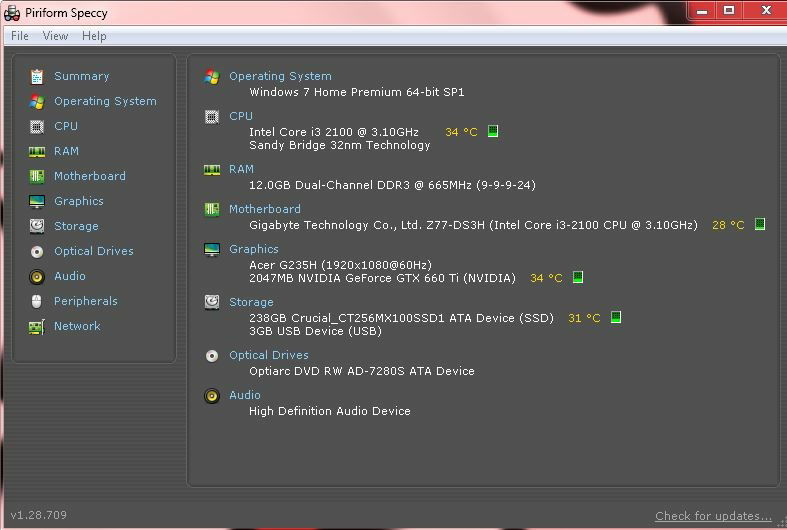The height and width of the screenshot is (530, 787).
Task: Open Motherboard via its sidebar icon
Action: (37, 176)
